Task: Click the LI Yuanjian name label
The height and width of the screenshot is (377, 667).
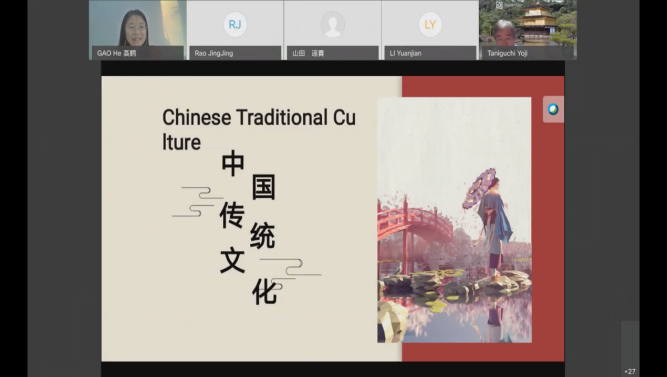Action: 405,53
